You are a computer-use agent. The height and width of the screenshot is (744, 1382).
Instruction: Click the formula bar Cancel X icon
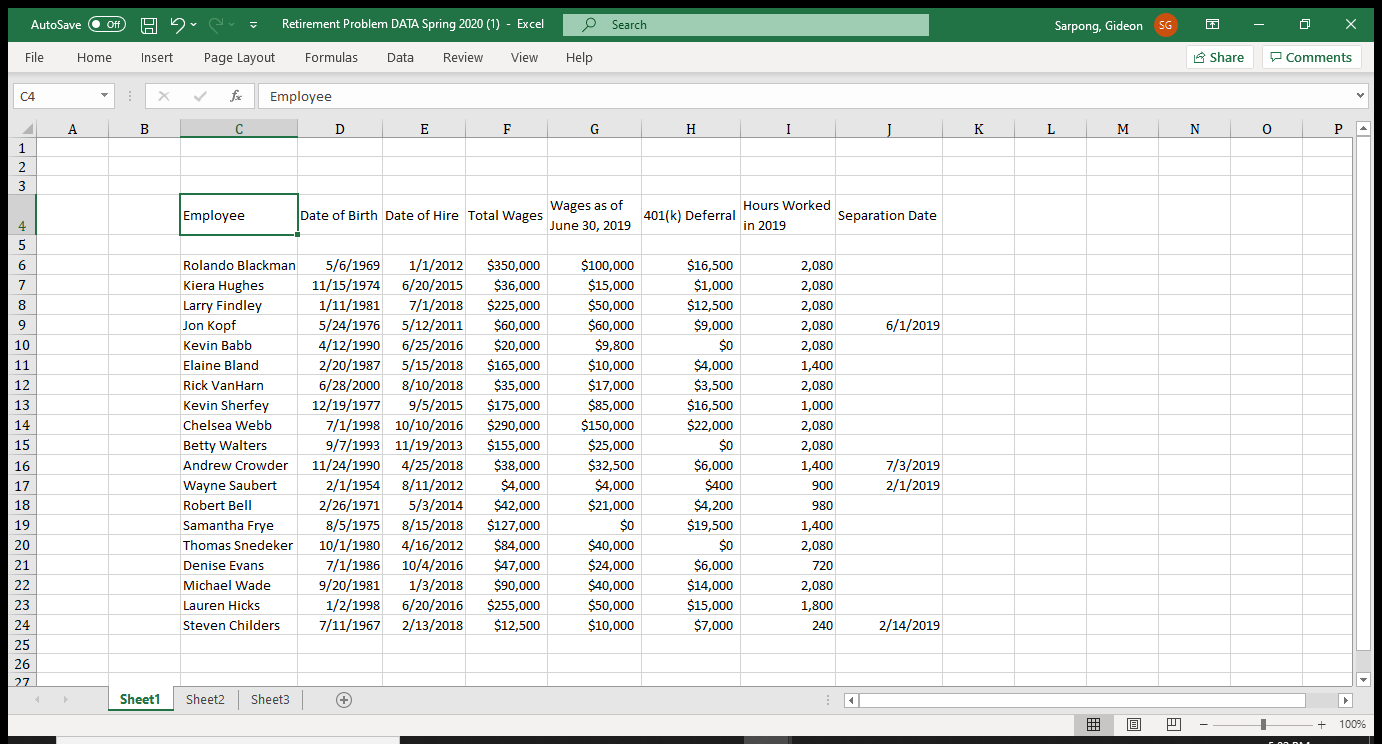[x=164, y=96]
